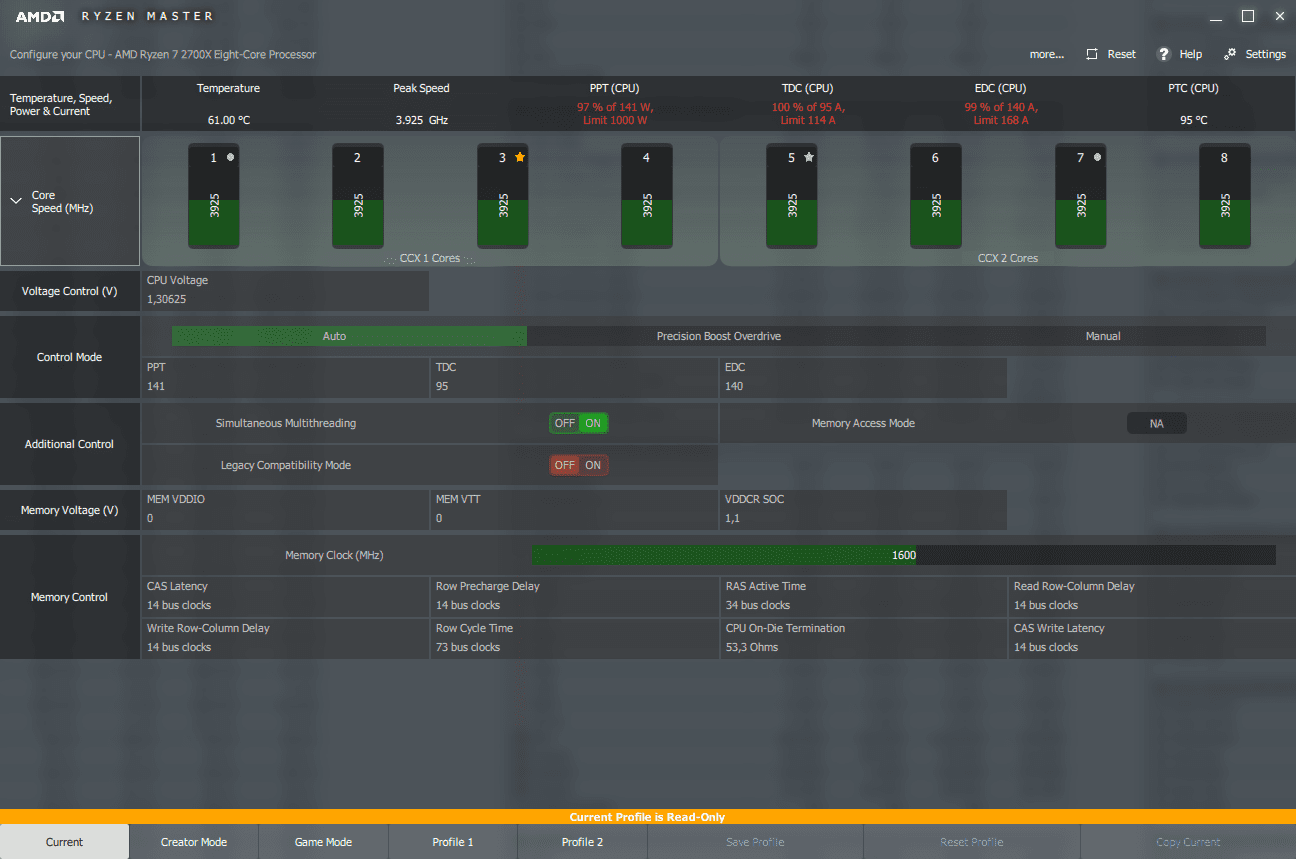This screenshot has height=859, width=1296.
Task: Select the core 4 speed bar
Action: pyautogui.click(x=647, y=196)
